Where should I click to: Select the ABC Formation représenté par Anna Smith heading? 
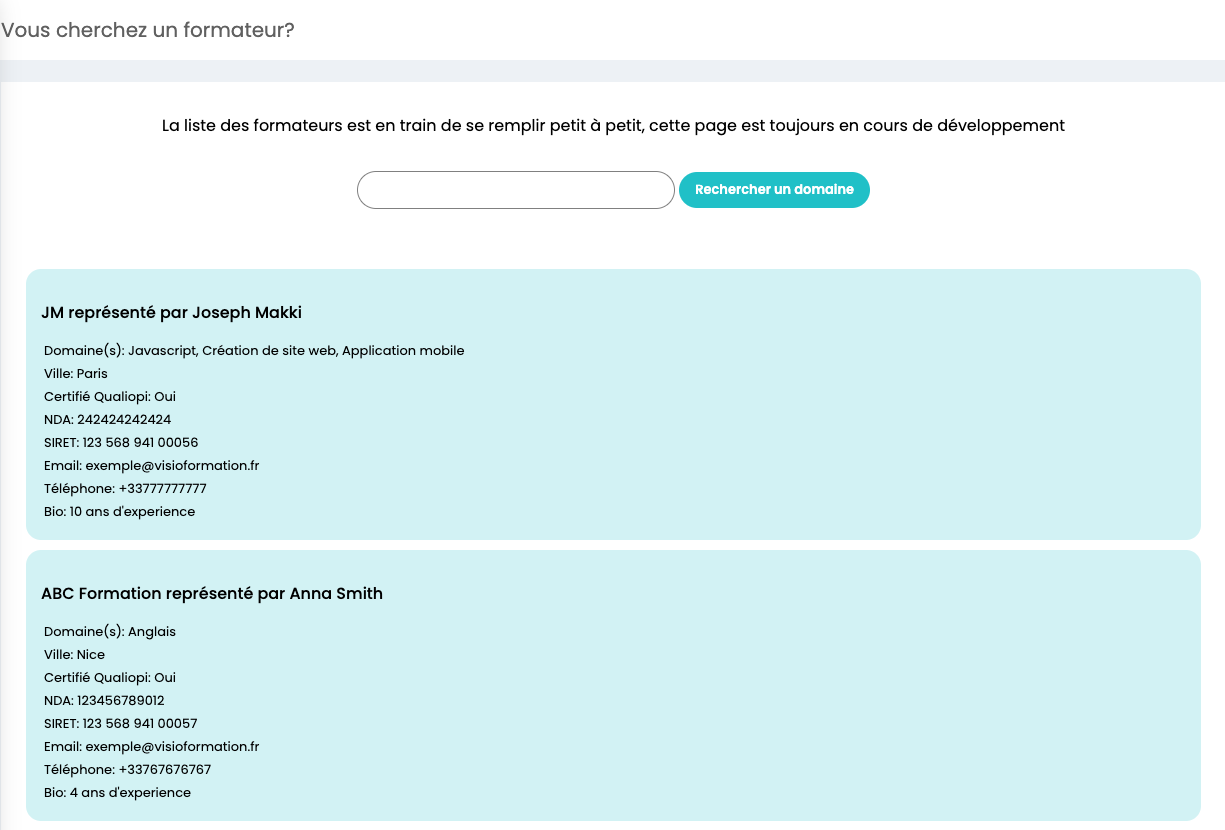pyautogui.click(x=212, y=594)
